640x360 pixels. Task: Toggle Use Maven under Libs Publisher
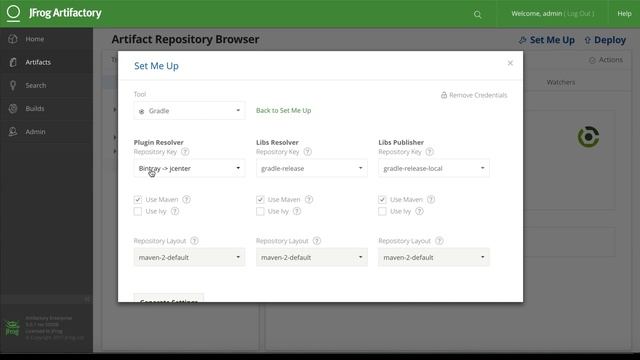pos(382,200)
